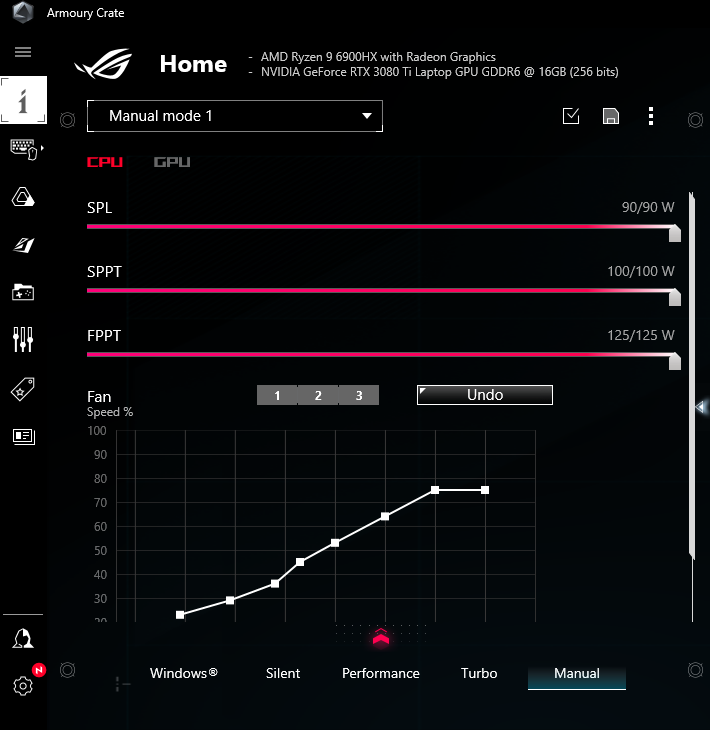Click the FPPT slider handle

675,361
